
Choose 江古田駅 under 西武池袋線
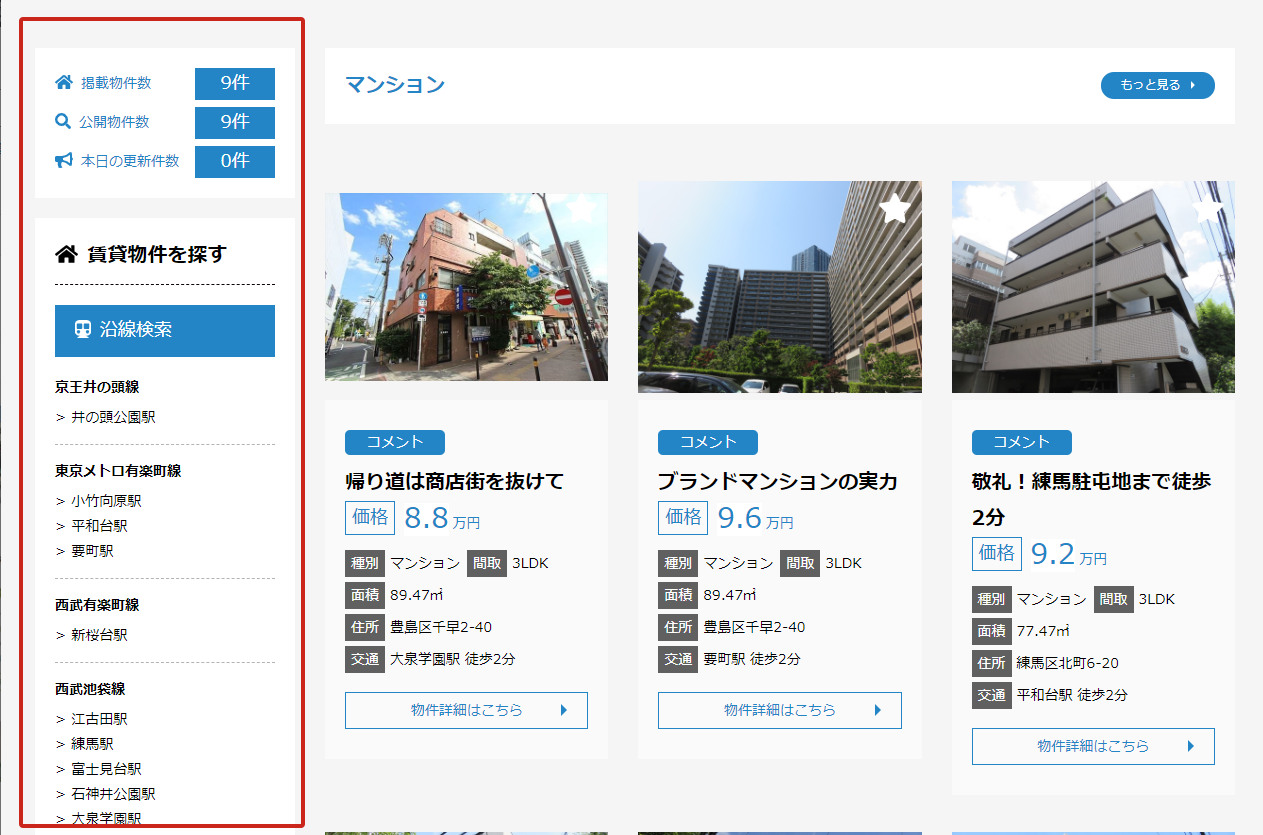point(99,719)
